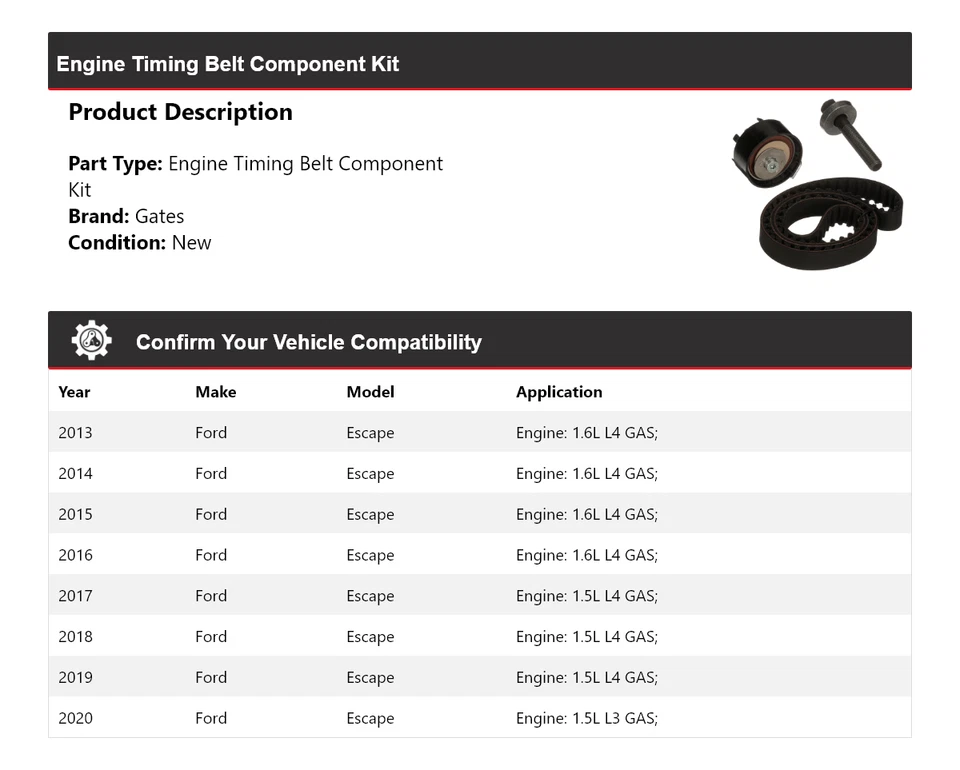Select the Application column header
This screenshot has height=770, width=960.
559,392
